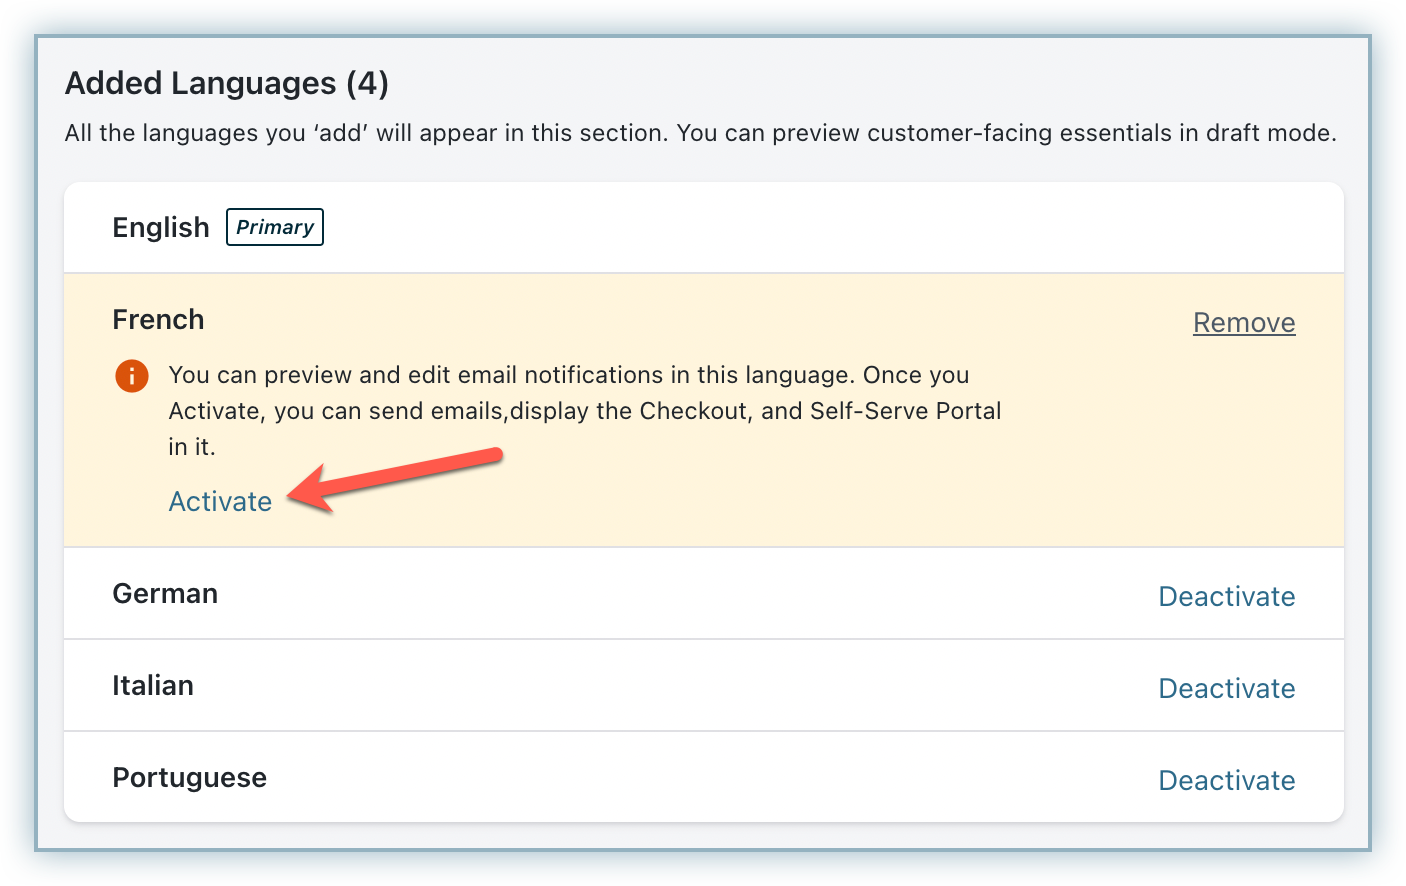Screen dimensions: 1406x886
Task: Select the Portuguese language name
Action: tap(189, 778)
